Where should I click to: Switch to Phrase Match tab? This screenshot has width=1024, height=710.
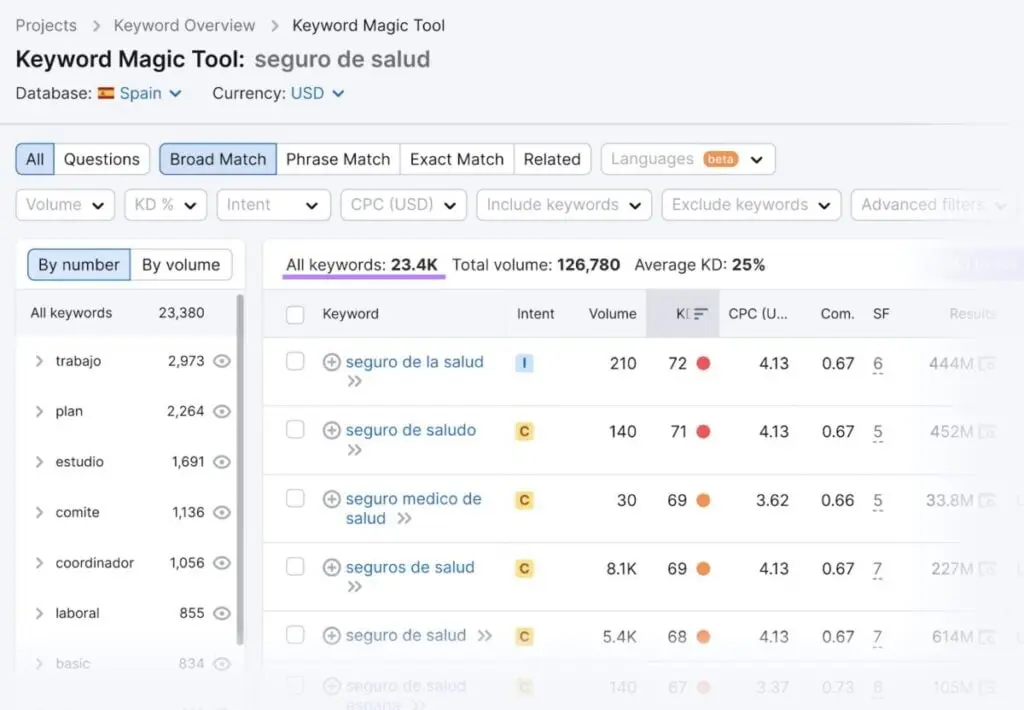tap(338, 159)
